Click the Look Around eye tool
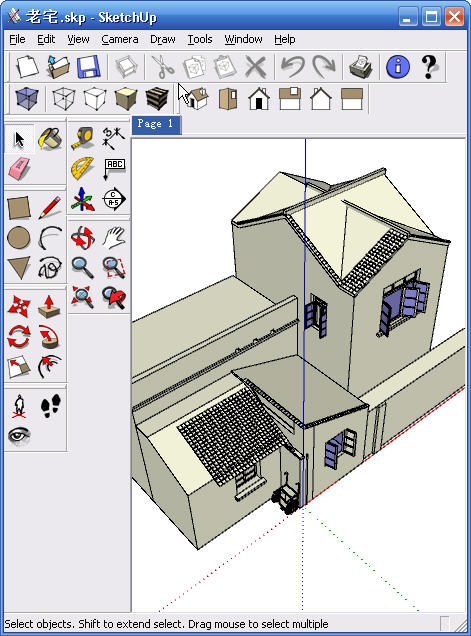Image resolution: width=471 pixels, height=636 pixels. point(19,436)
